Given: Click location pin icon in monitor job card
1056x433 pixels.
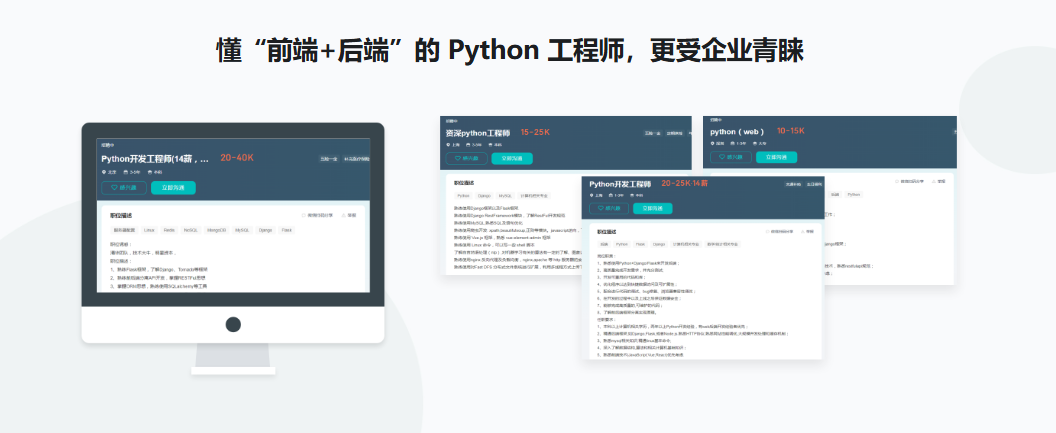Looking at the screenshot, I should (x=104, y=172).
